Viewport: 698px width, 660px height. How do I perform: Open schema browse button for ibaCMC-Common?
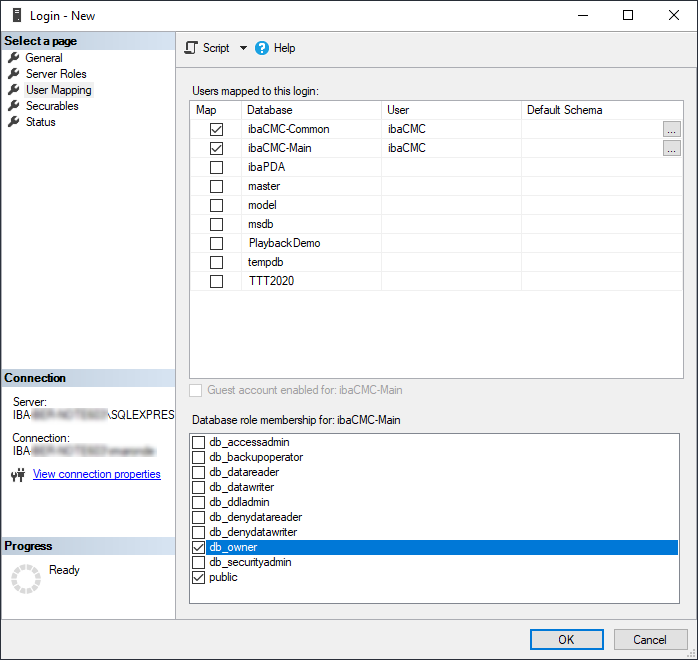coord(671,129)
